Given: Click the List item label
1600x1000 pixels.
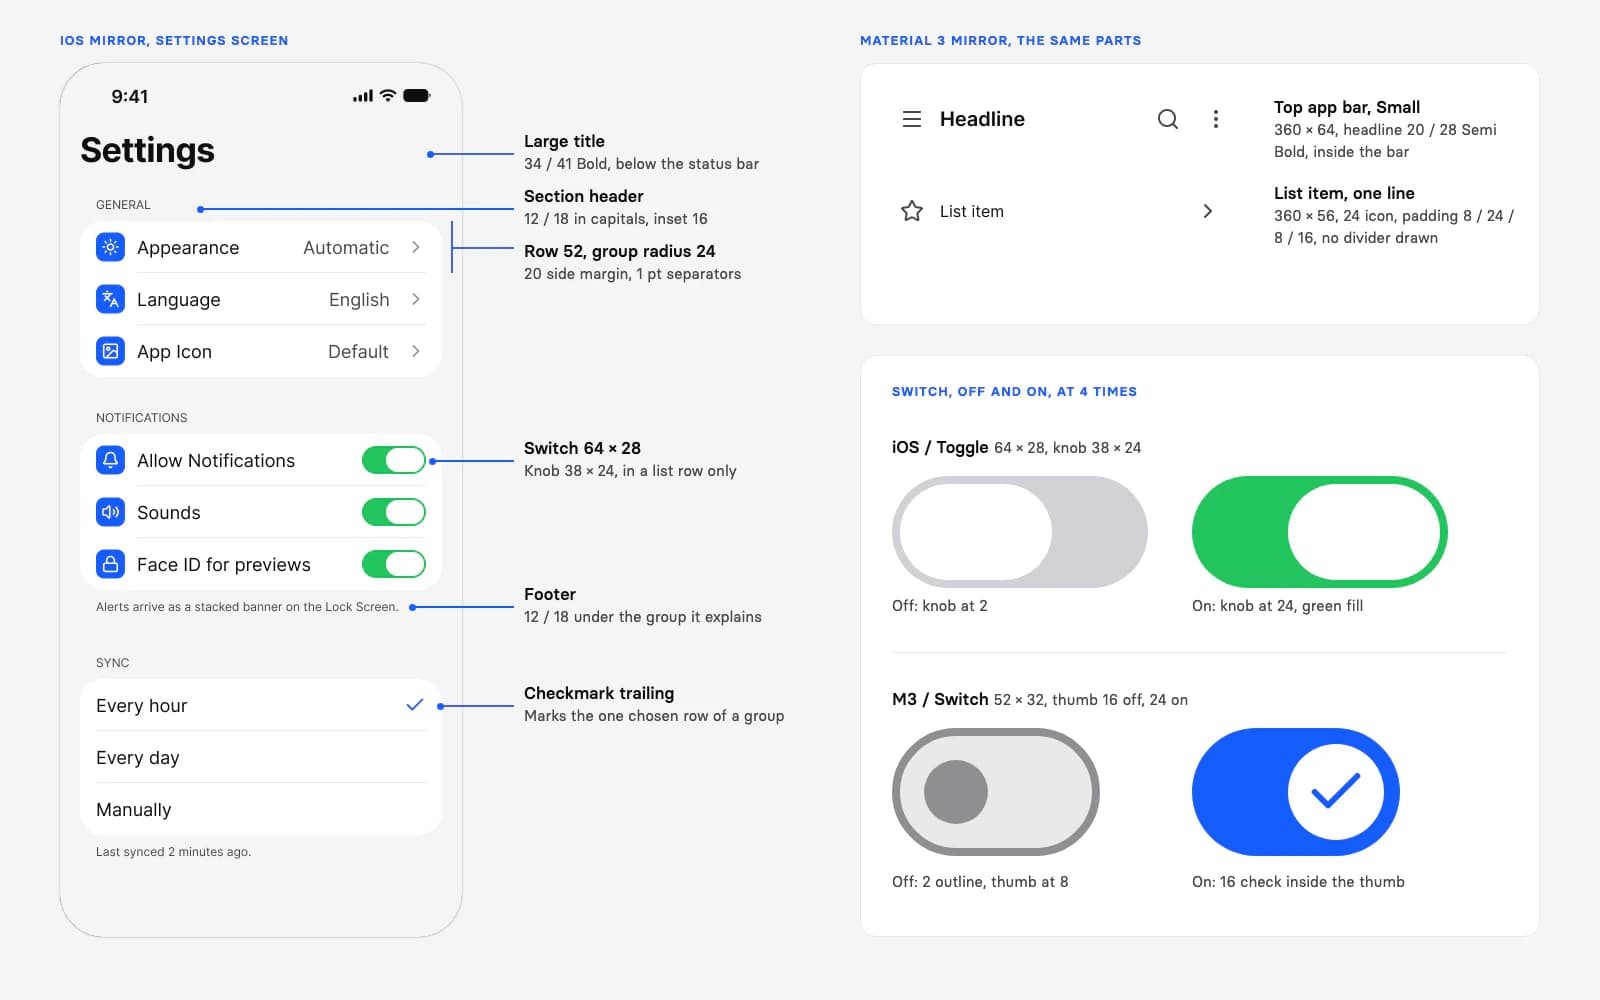Looking at the screenshot, I should coord(972,211).
